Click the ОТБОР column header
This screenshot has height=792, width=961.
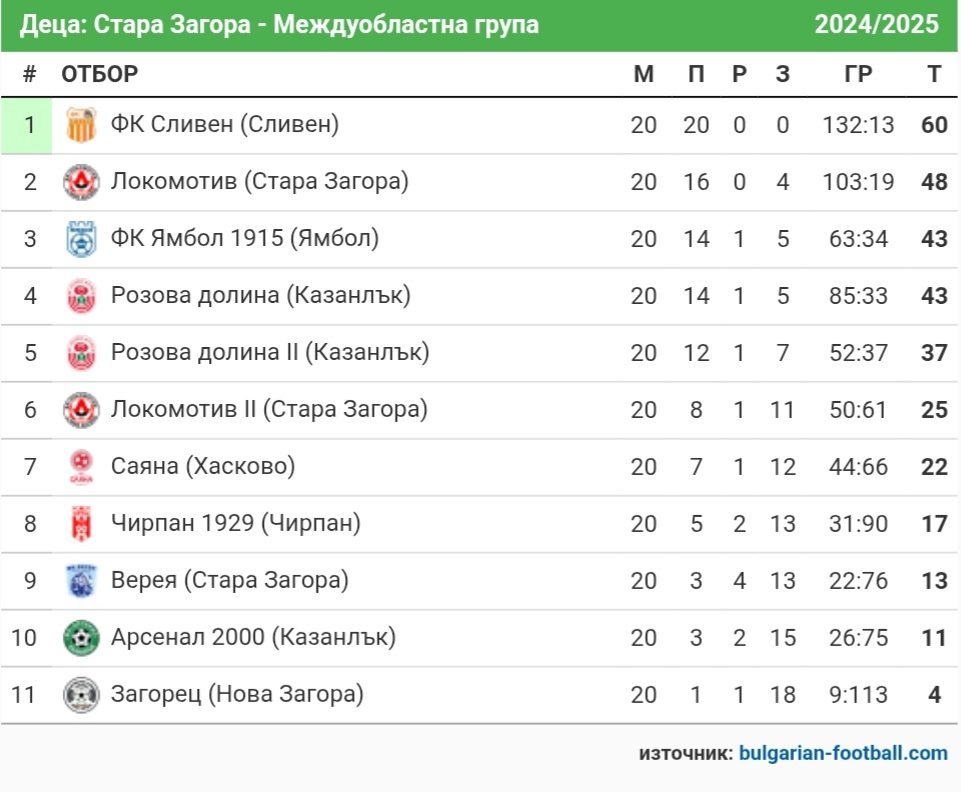pyautogui.click(x=99, y=74)
